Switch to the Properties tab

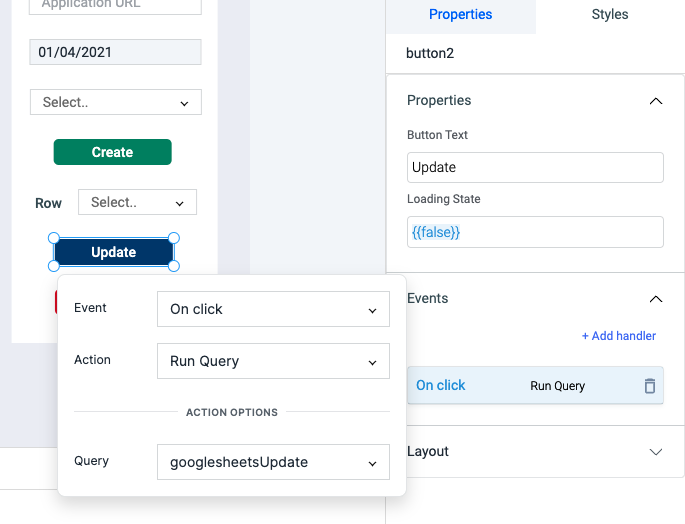(460, 14)
